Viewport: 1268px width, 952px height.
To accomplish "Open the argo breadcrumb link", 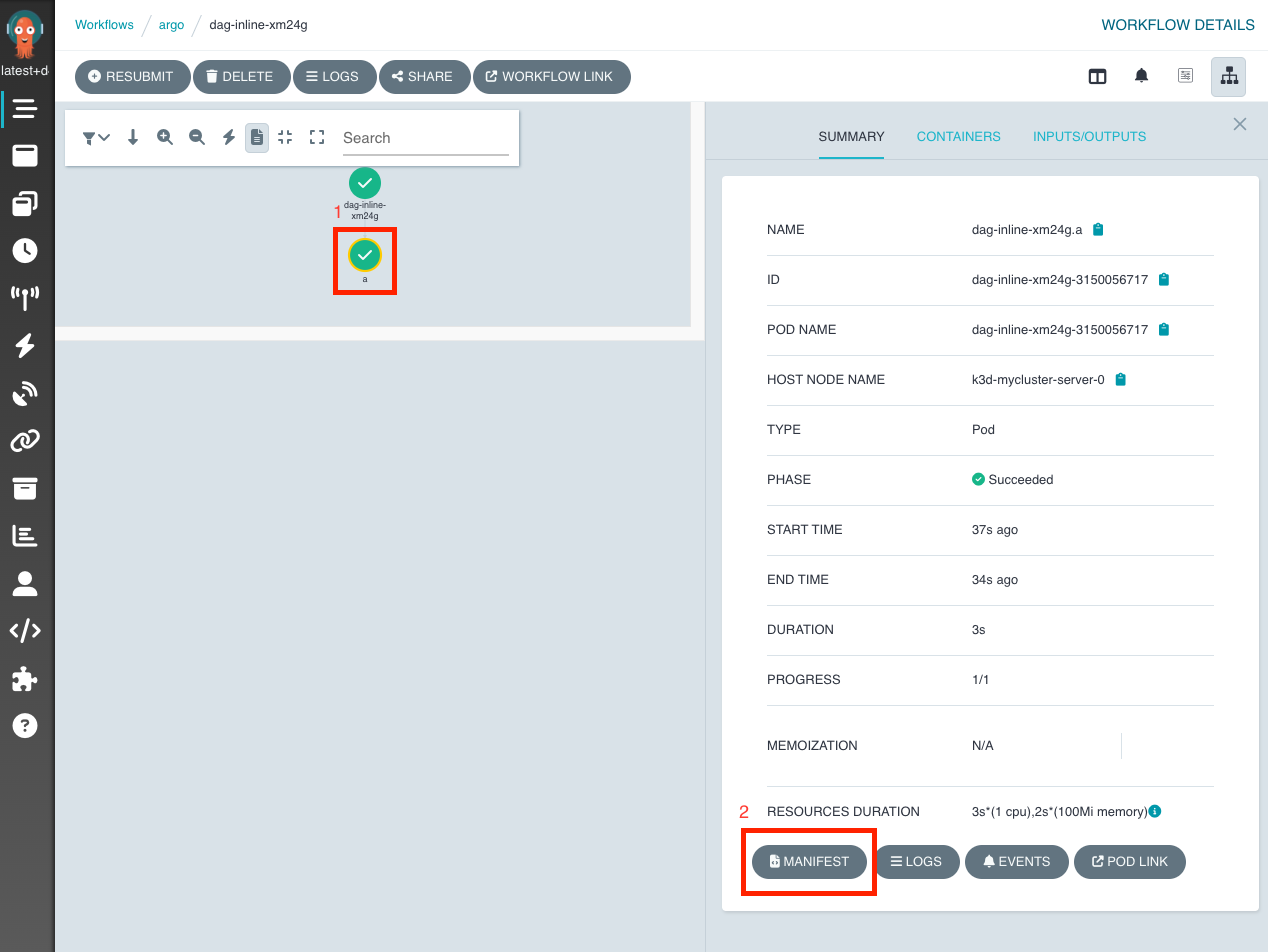I will (x=171, y=25).
